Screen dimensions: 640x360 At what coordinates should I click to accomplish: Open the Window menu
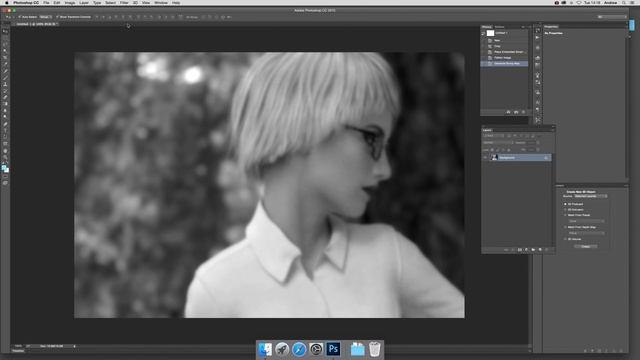pos(161,2)
